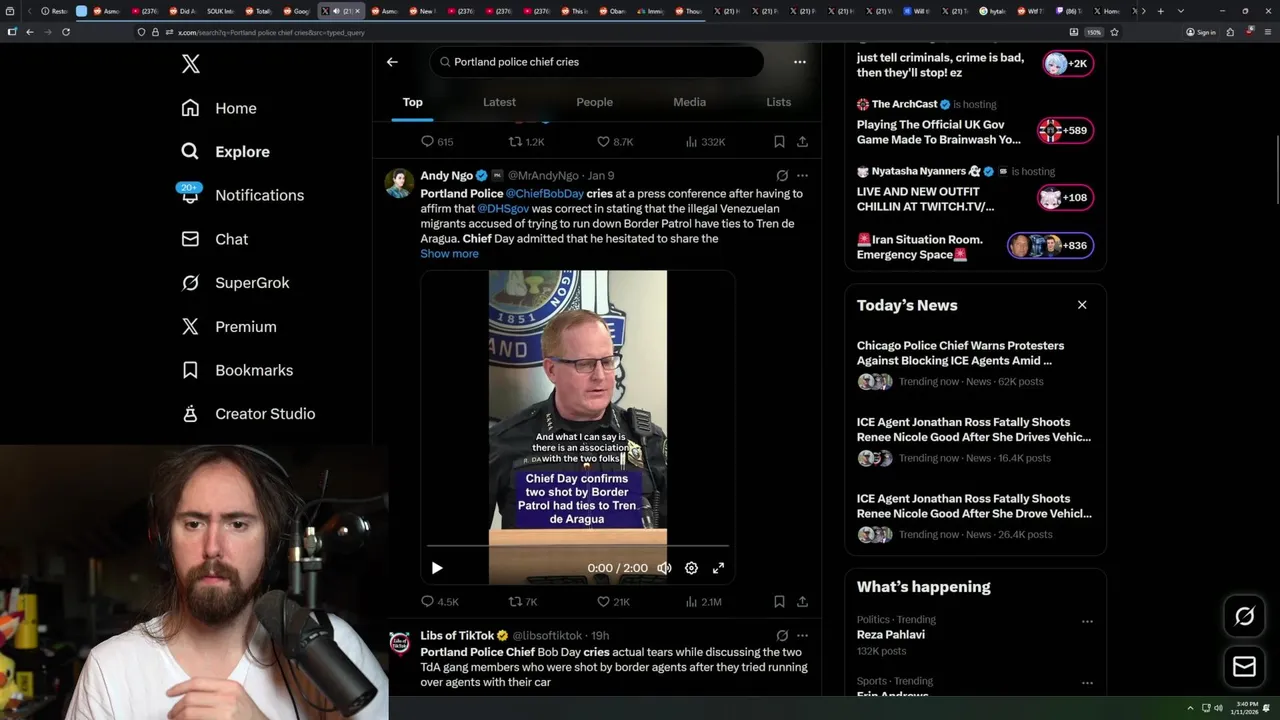Like Andy Ngo post with 21K likes
The width and height of the screenshot is (1280, 720).
[613, 602]
